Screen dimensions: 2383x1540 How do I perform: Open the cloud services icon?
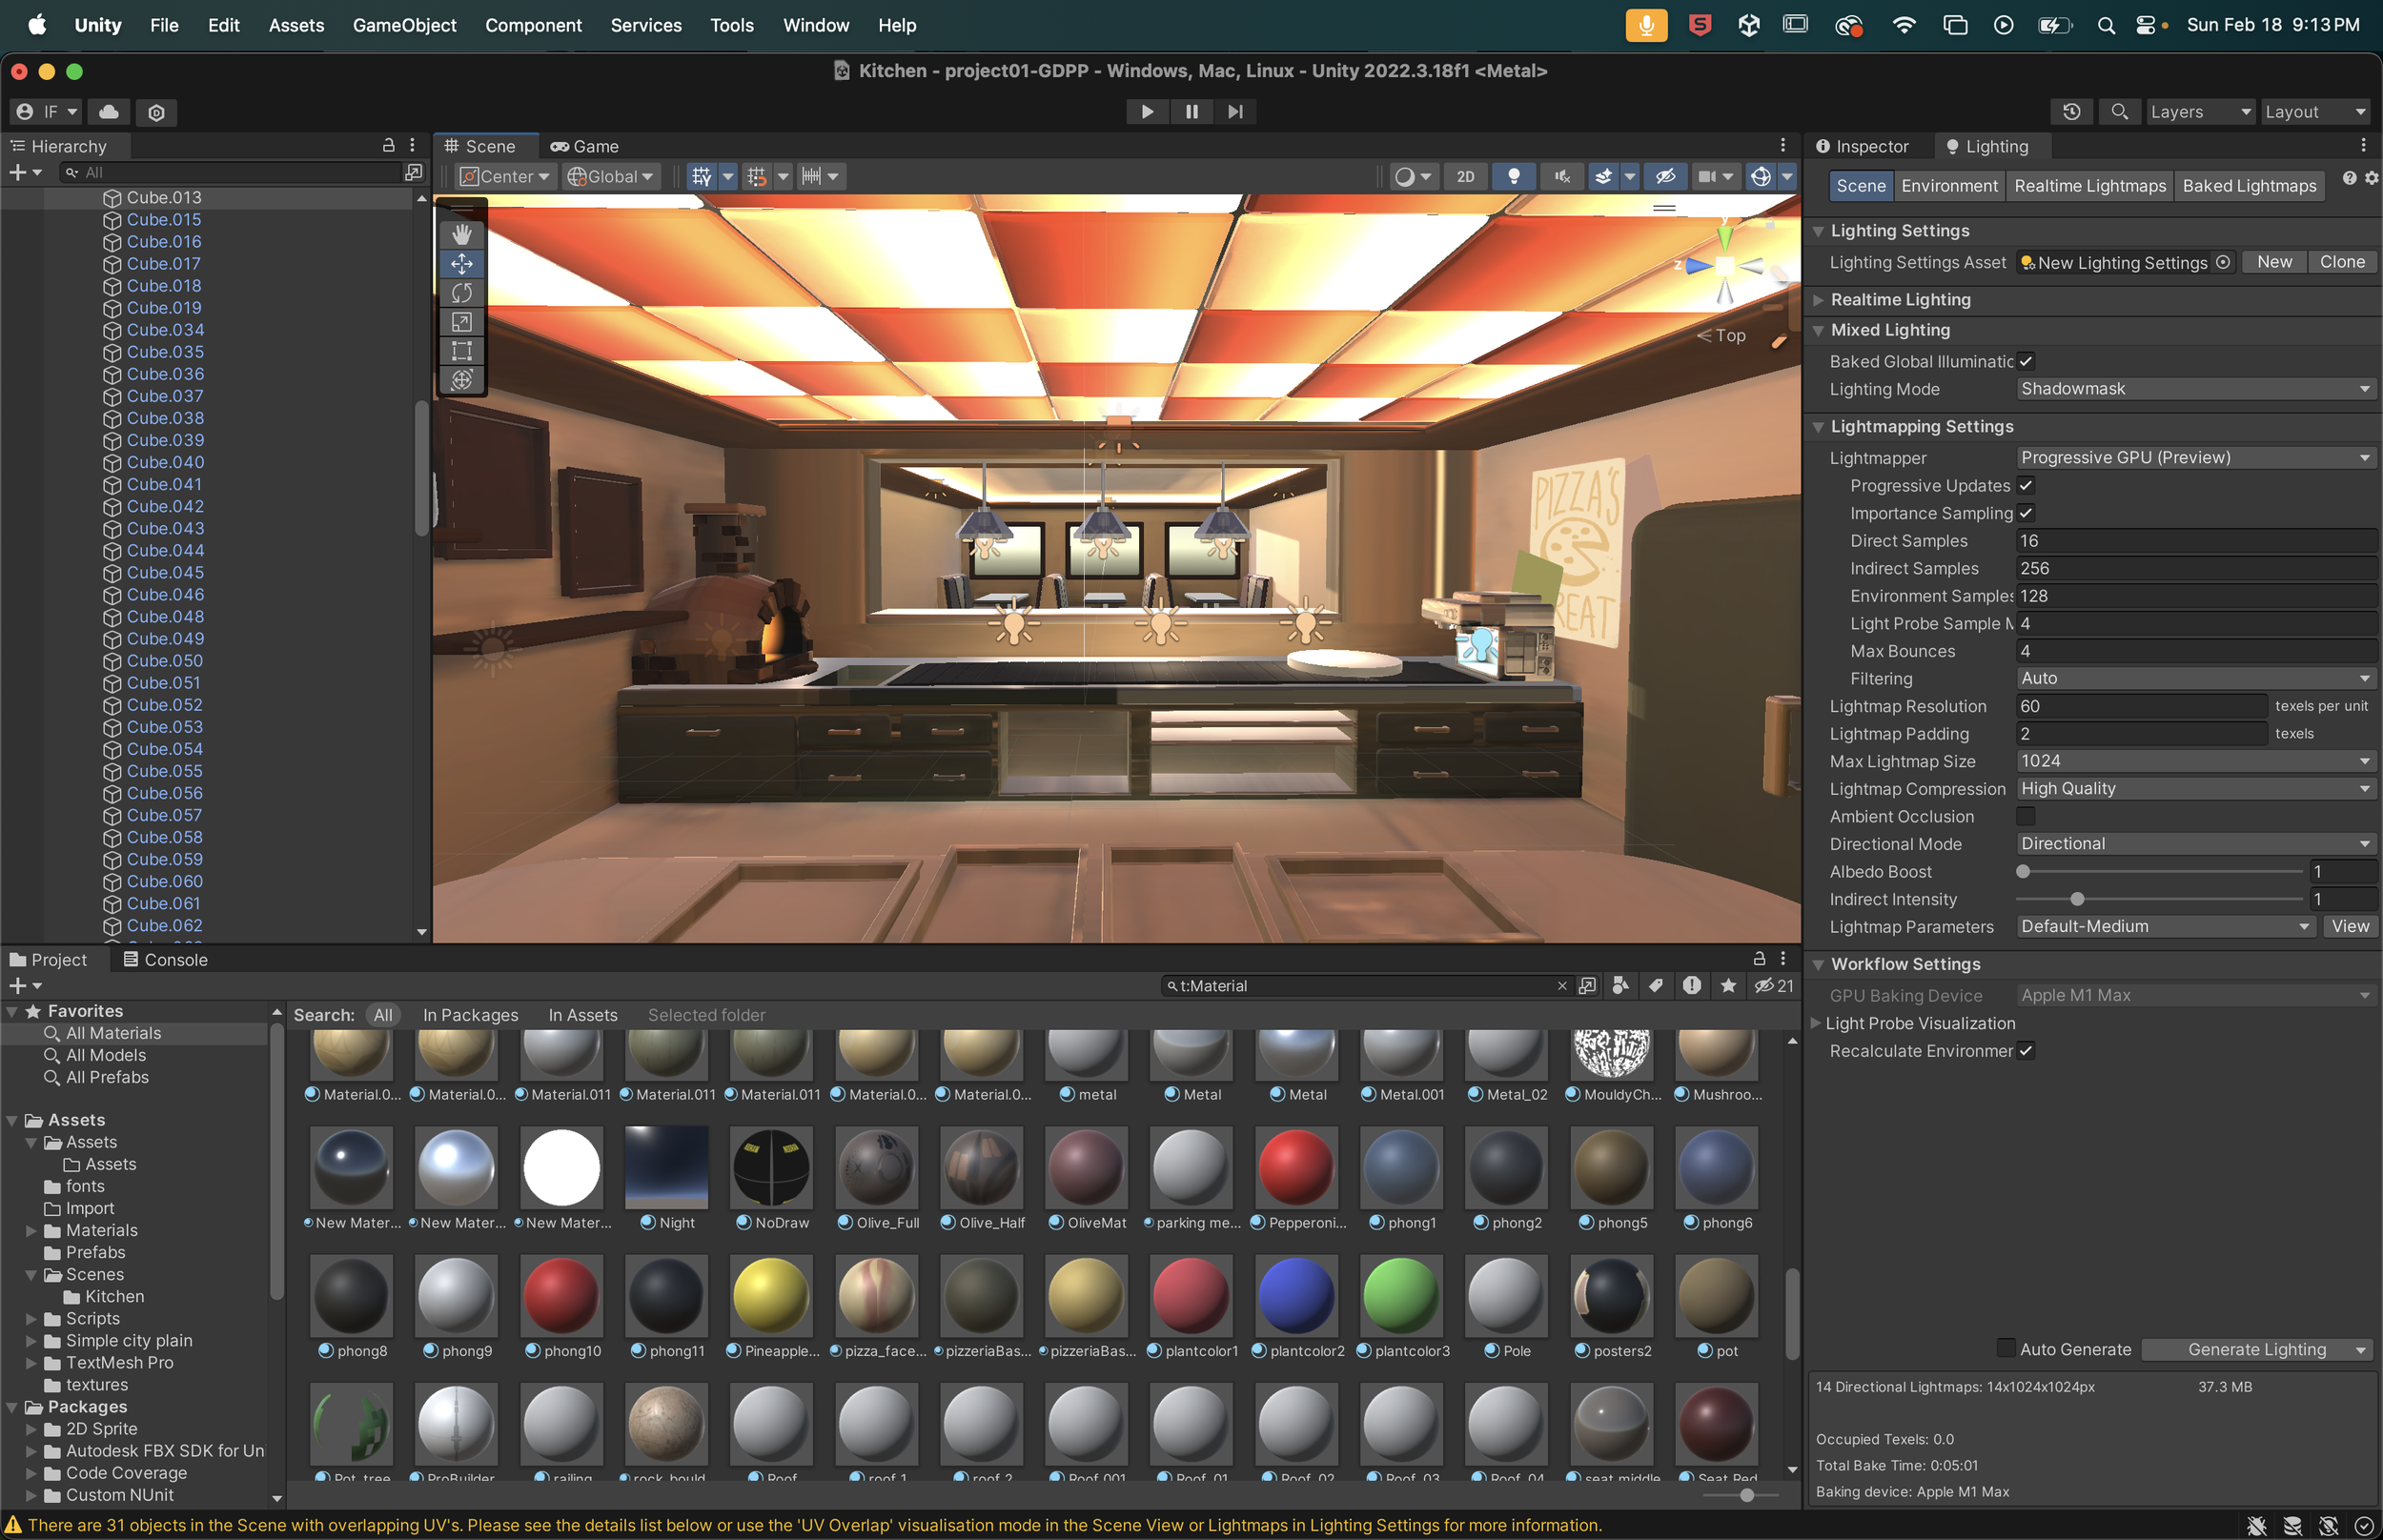click(x=109, y=112)
